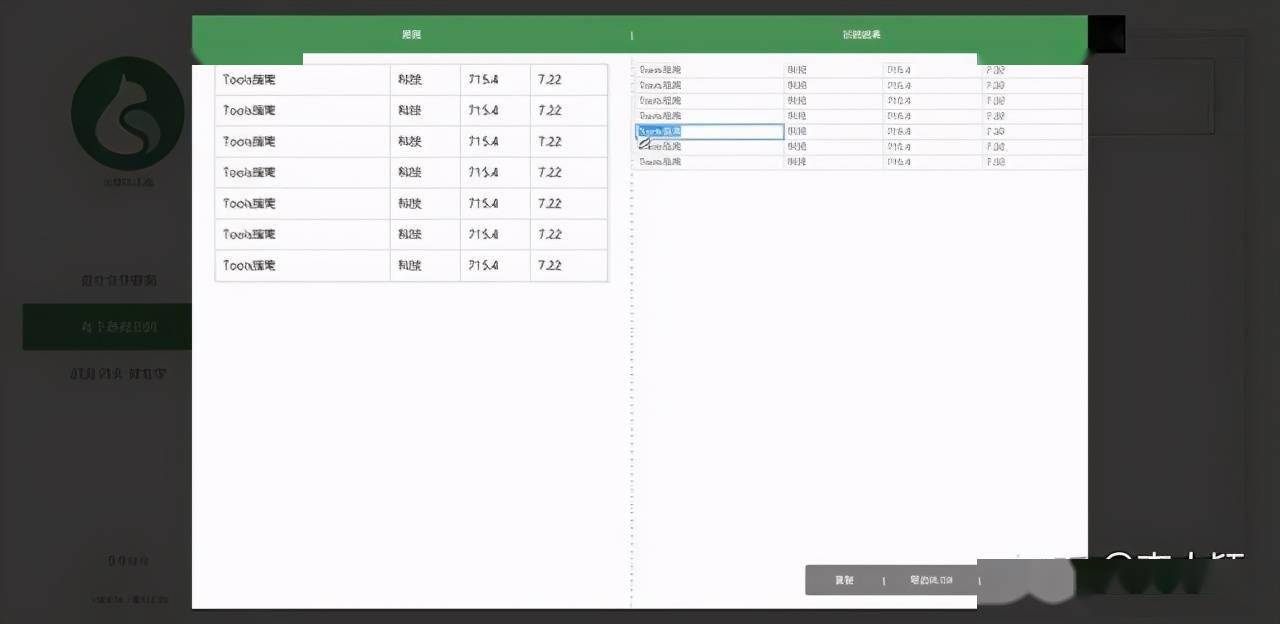1280x624 pixels.
Task: Click the fourth row name in left table
Action: point(249,172)
